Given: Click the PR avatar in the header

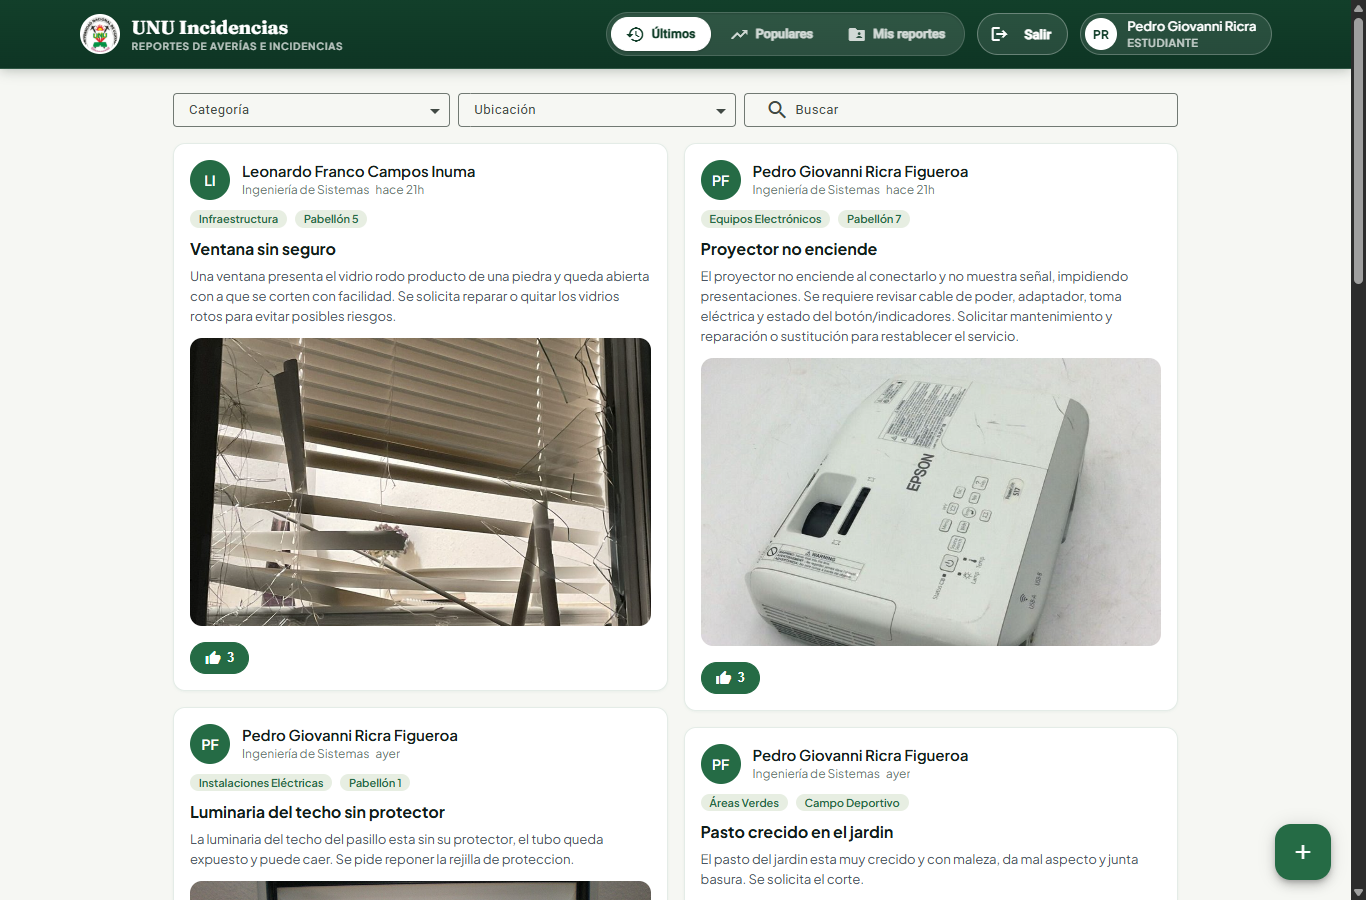Looking at the screenshot, I should pyautogui.click(x=1101, y=34).
